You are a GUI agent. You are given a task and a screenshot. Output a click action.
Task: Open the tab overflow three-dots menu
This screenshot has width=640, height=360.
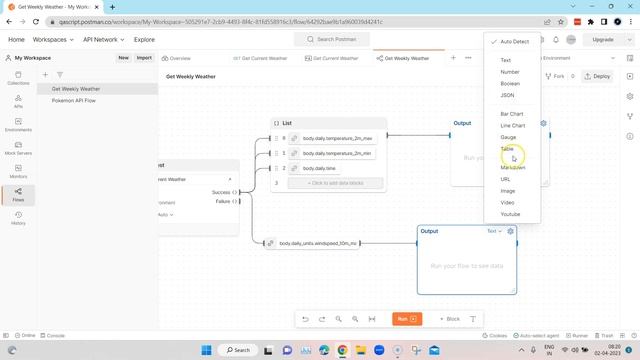pos(468,58)
